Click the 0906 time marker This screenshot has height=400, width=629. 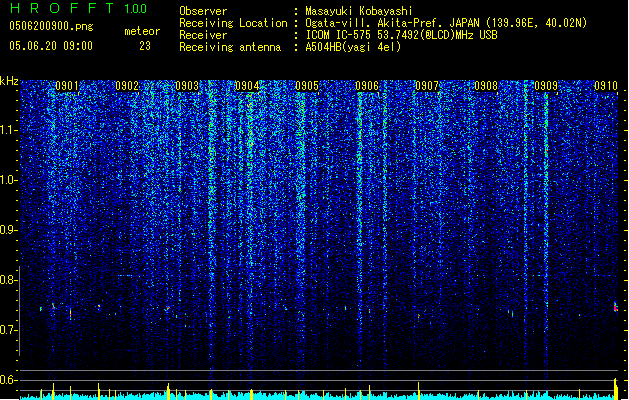[x=367, y=86]
